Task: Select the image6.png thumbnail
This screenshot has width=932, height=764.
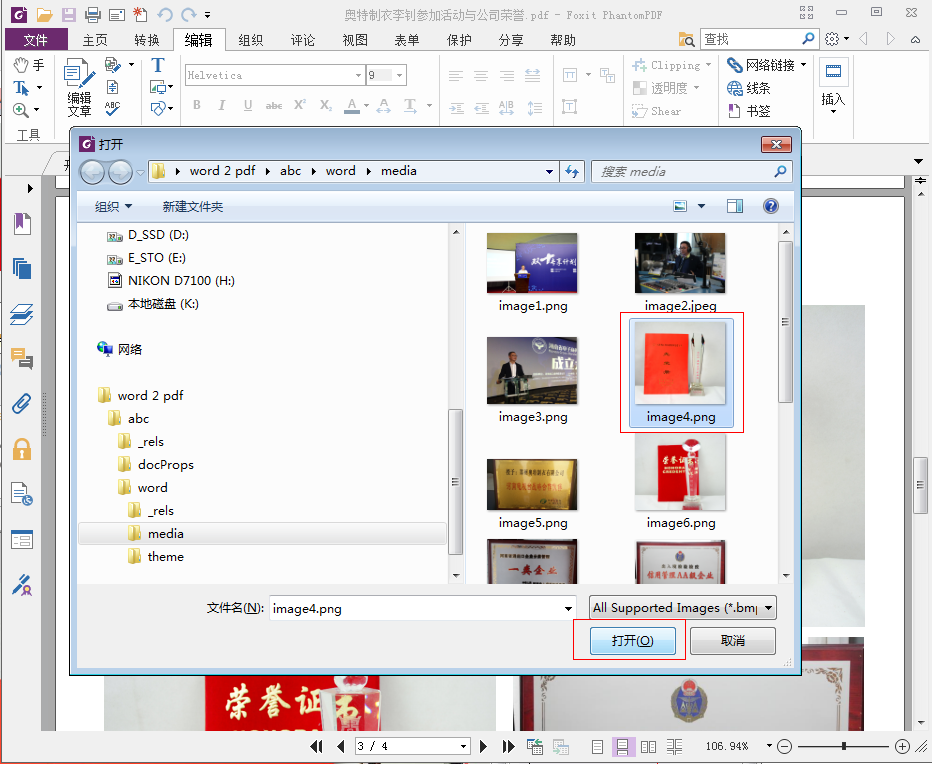Action: 681,479
